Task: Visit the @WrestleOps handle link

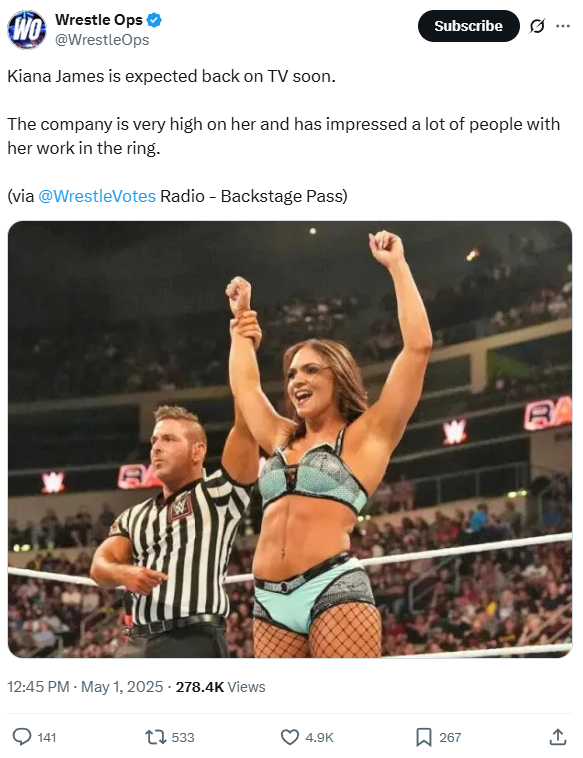Action: [102, 40]
